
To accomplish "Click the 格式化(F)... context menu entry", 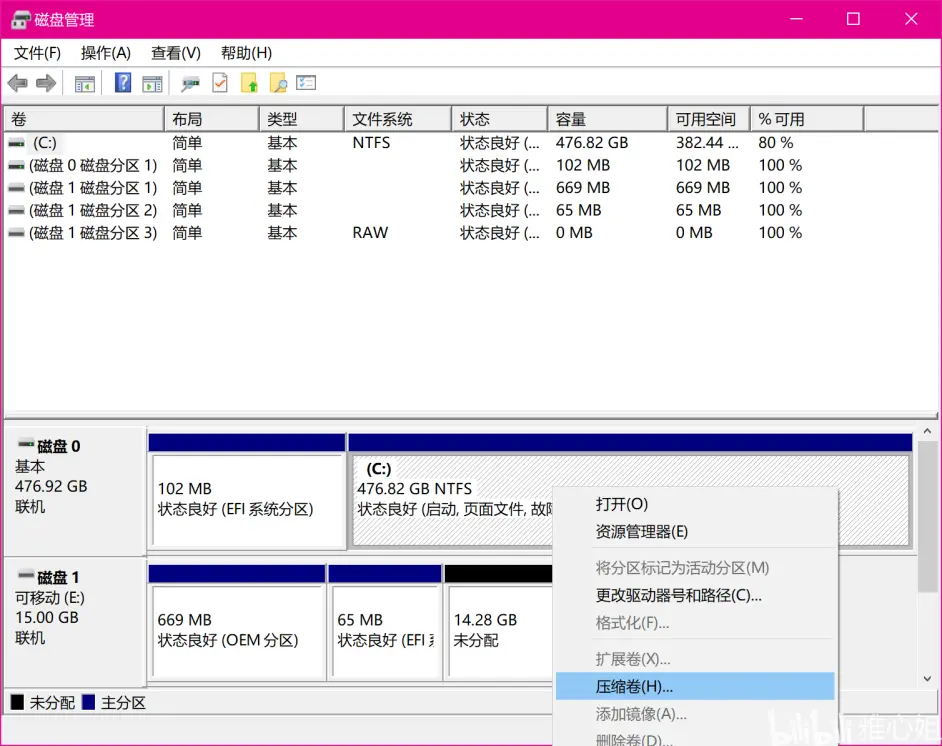I will click(695, 623).
